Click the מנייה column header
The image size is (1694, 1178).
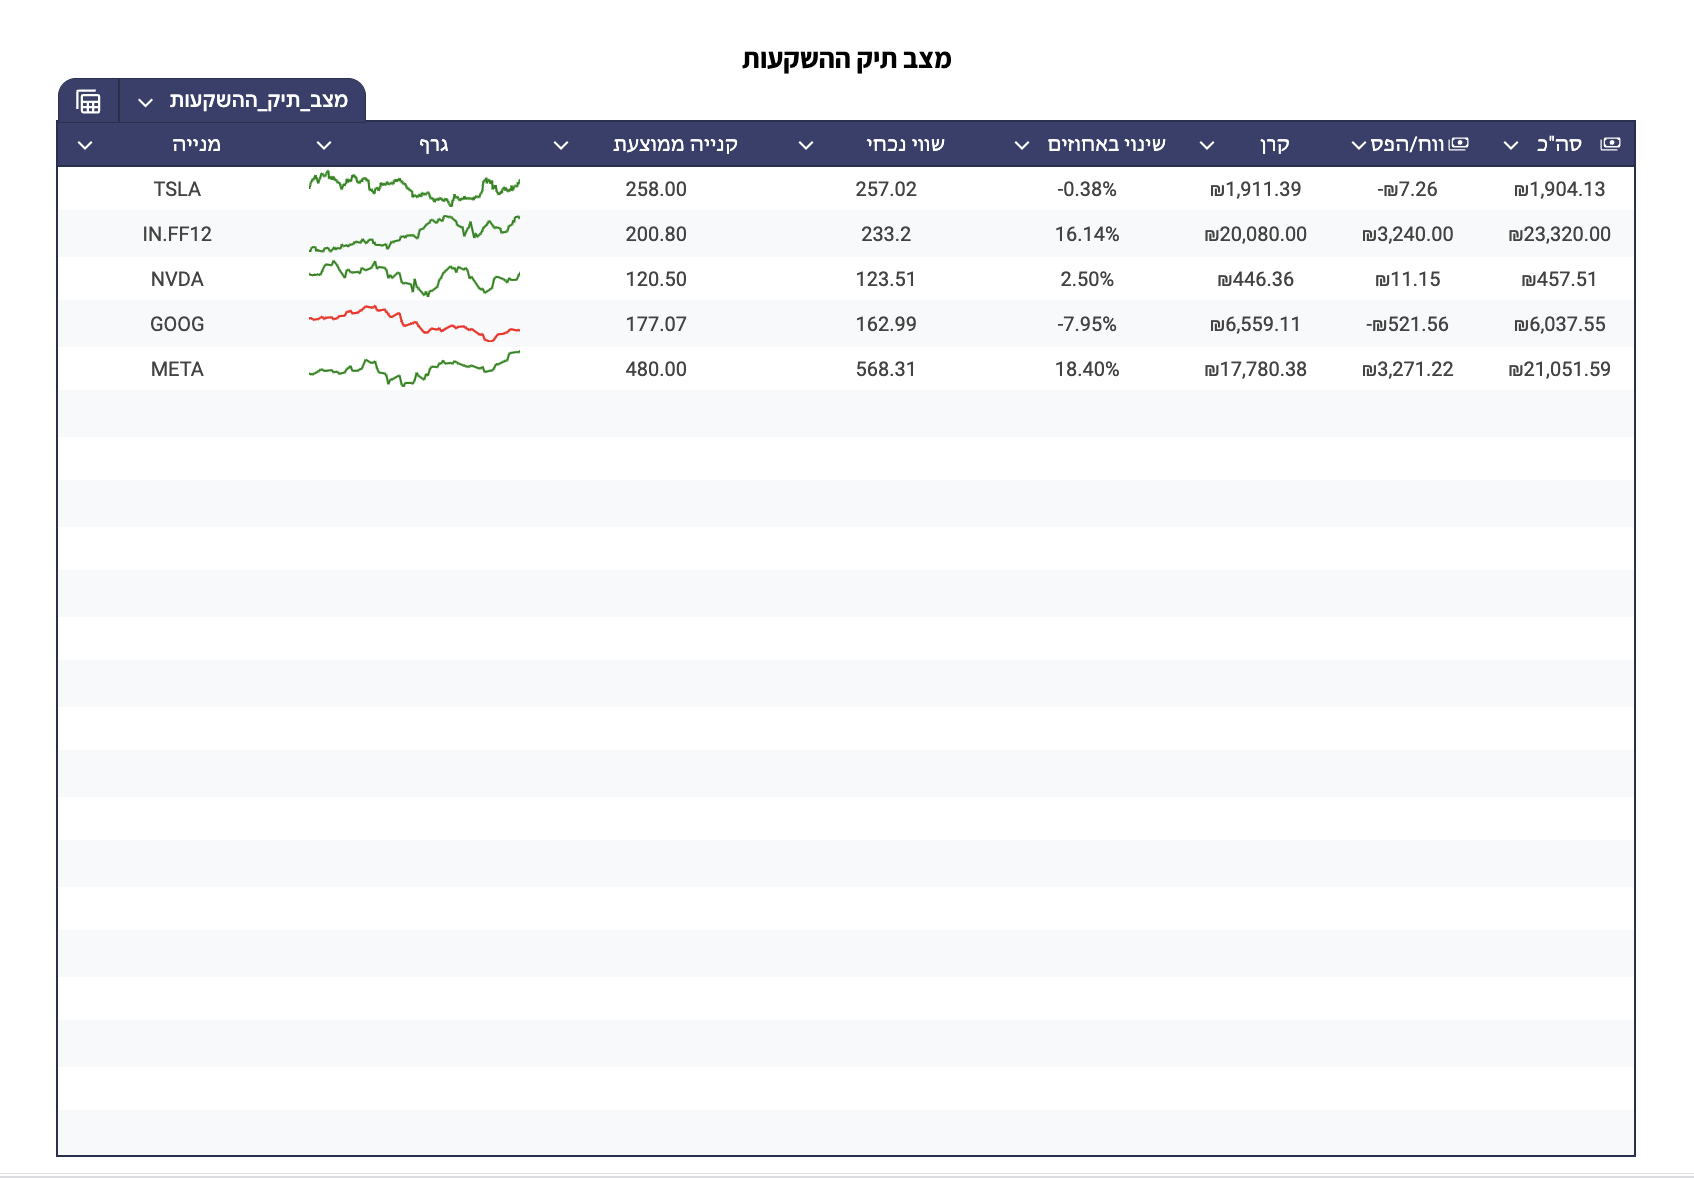[x=196, y=144]
